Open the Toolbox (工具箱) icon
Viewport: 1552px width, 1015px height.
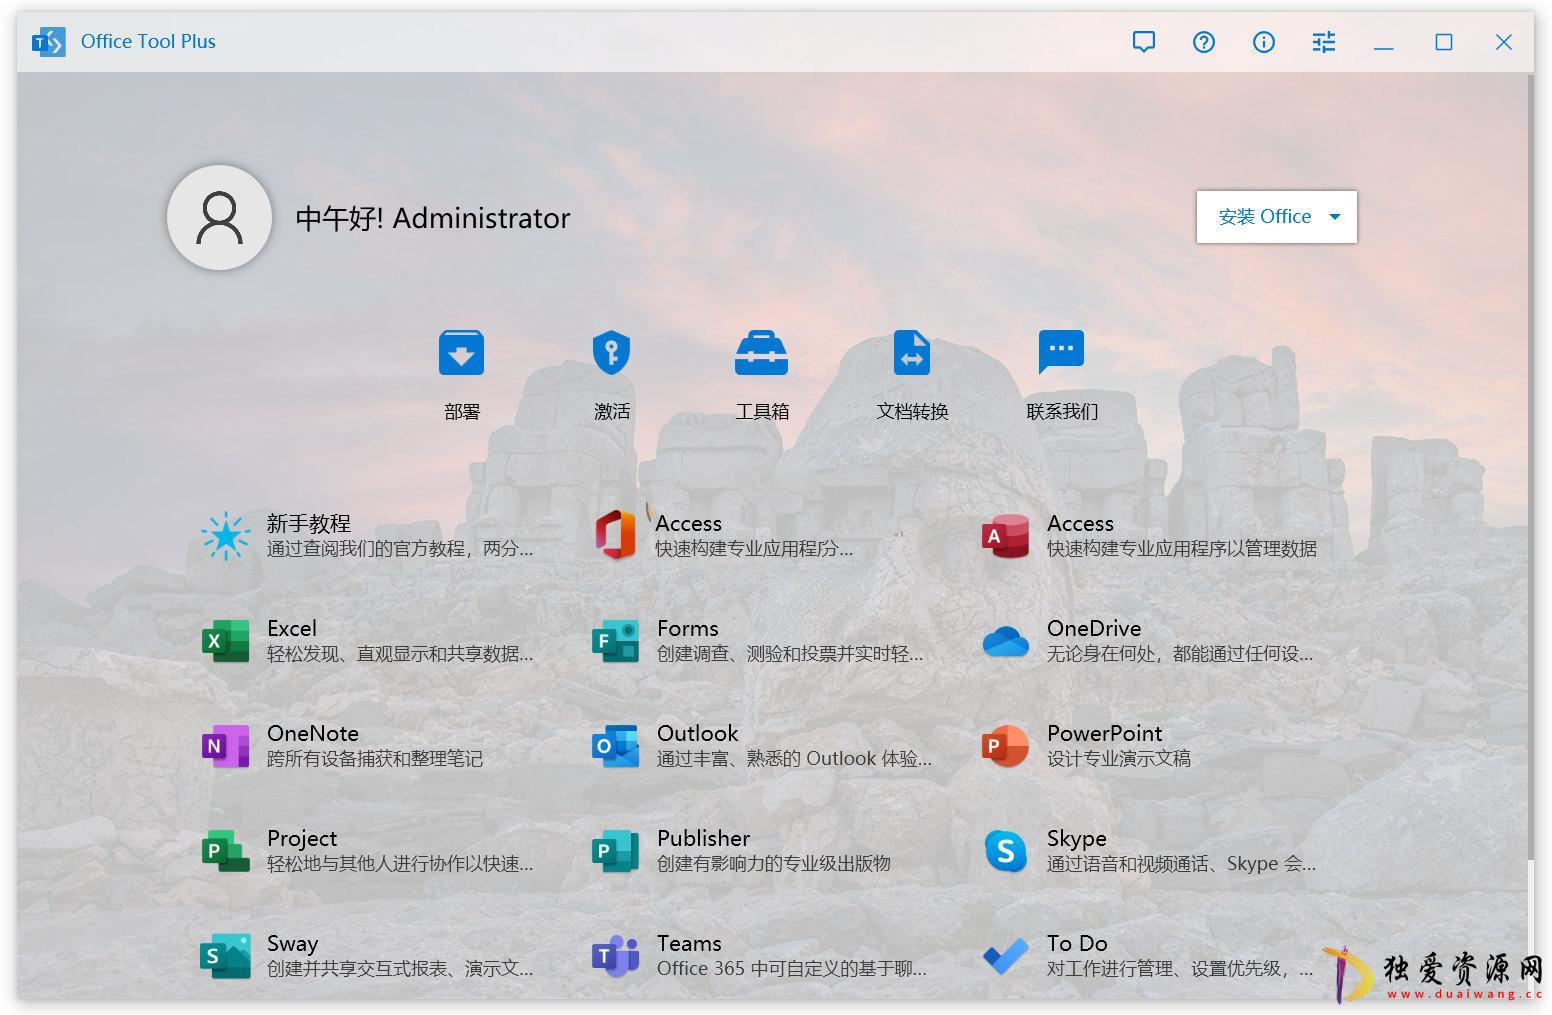[761, 353]
